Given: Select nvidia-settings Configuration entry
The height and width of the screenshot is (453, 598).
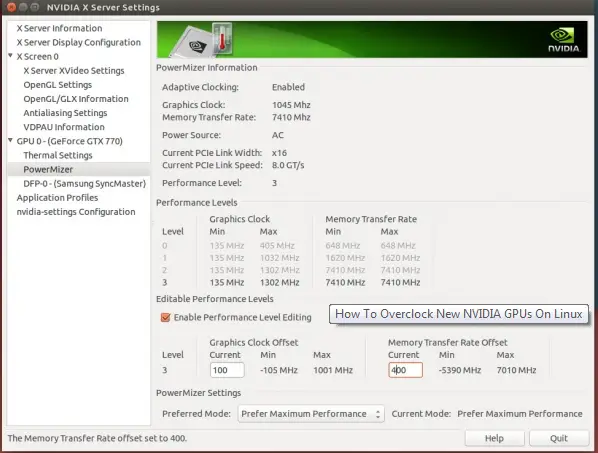Looking at the screenshot, I should coord(76,212).
